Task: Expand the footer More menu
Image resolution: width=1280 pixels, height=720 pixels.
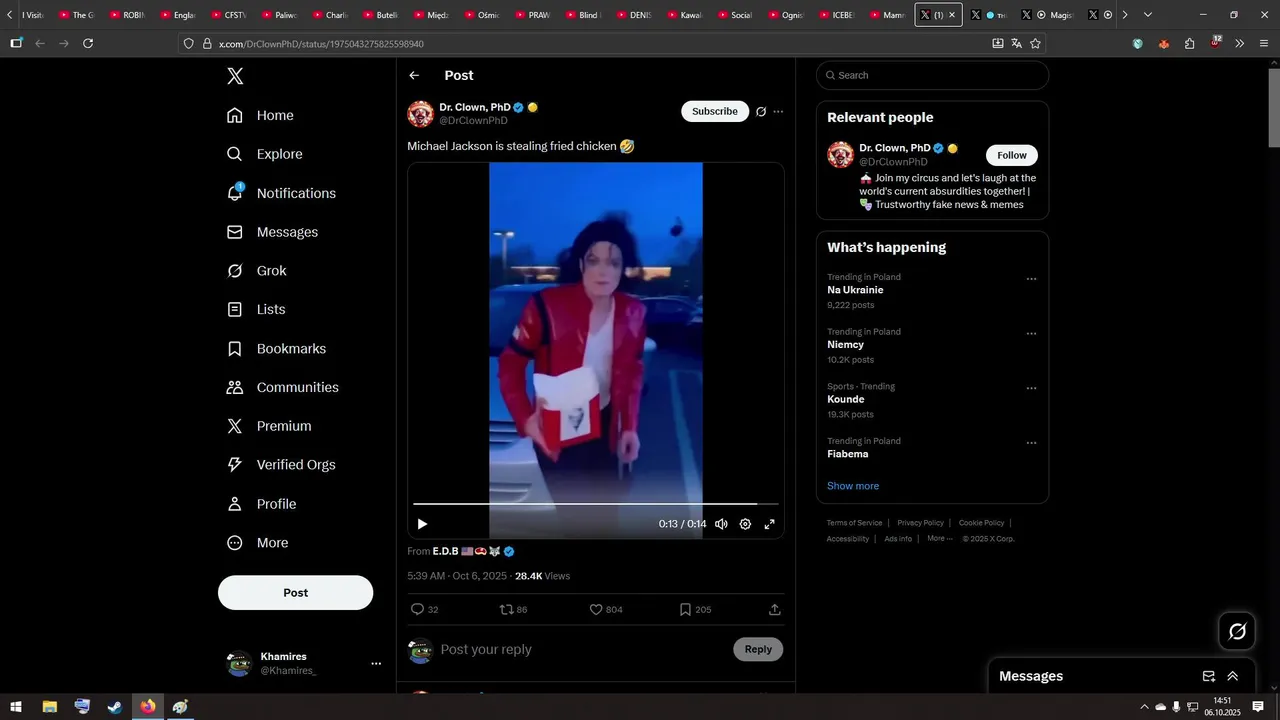Action: coord(939,539)
